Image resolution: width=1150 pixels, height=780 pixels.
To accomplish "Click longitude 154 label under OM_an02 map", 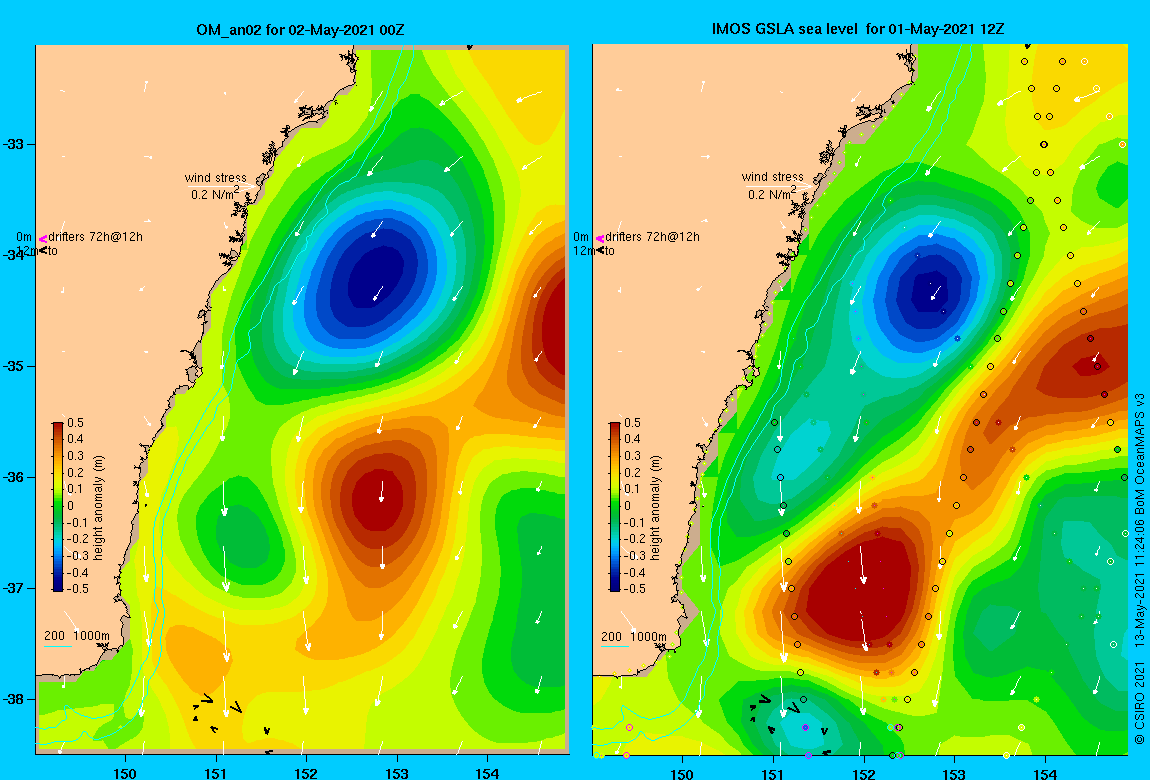I will [x=487, y=773].
